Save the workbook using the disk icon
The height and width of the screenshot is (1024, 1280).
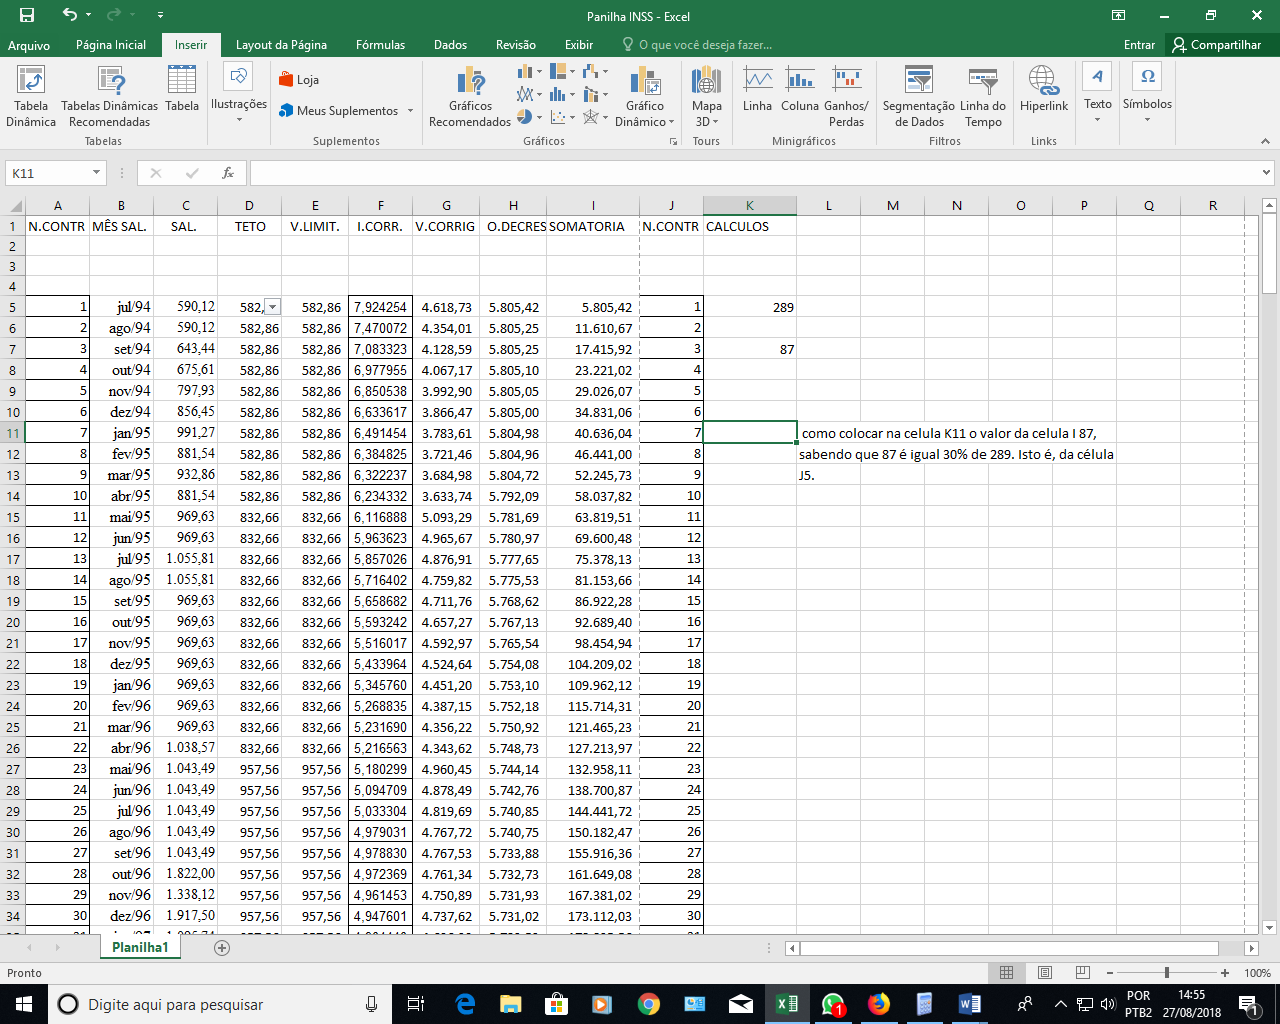tap(27, 15)
